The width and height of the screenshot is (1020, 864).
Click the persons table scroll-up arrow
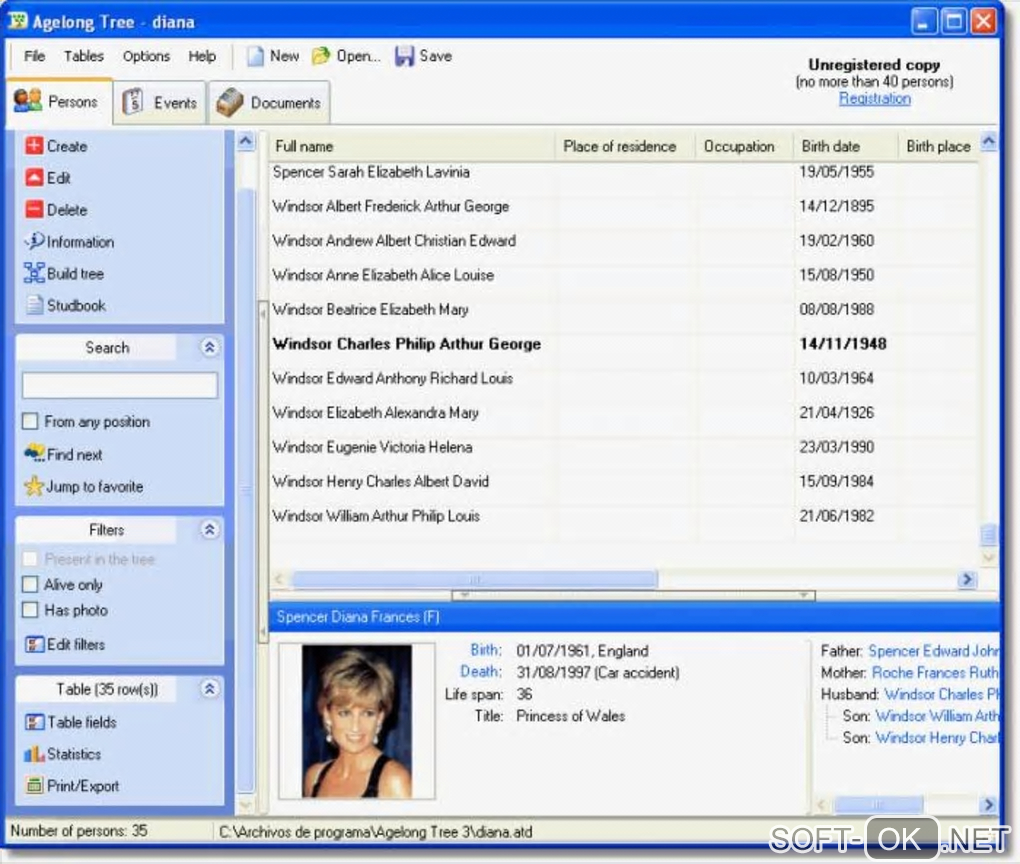click(989, 141)
